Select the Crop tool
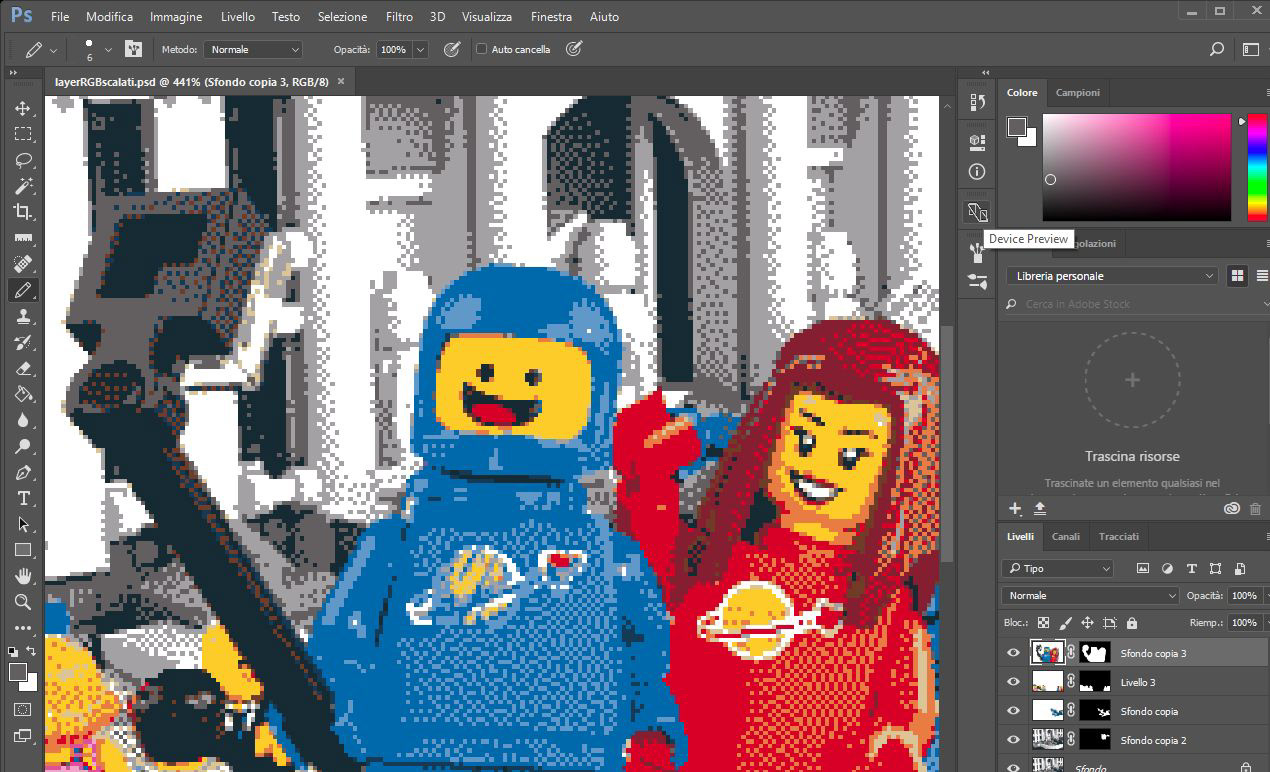The width and height of the screenshot is (1270, 772). point(22,212)
